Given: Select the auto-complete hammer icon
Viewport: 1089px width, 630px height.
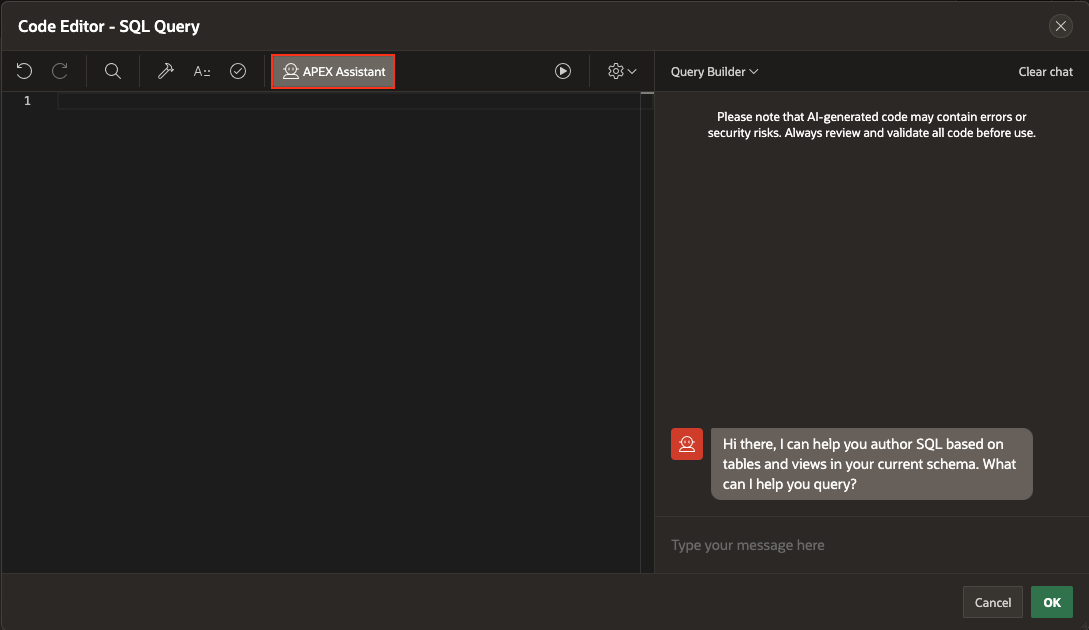Looking at the screenshot, I should point(165,71).
